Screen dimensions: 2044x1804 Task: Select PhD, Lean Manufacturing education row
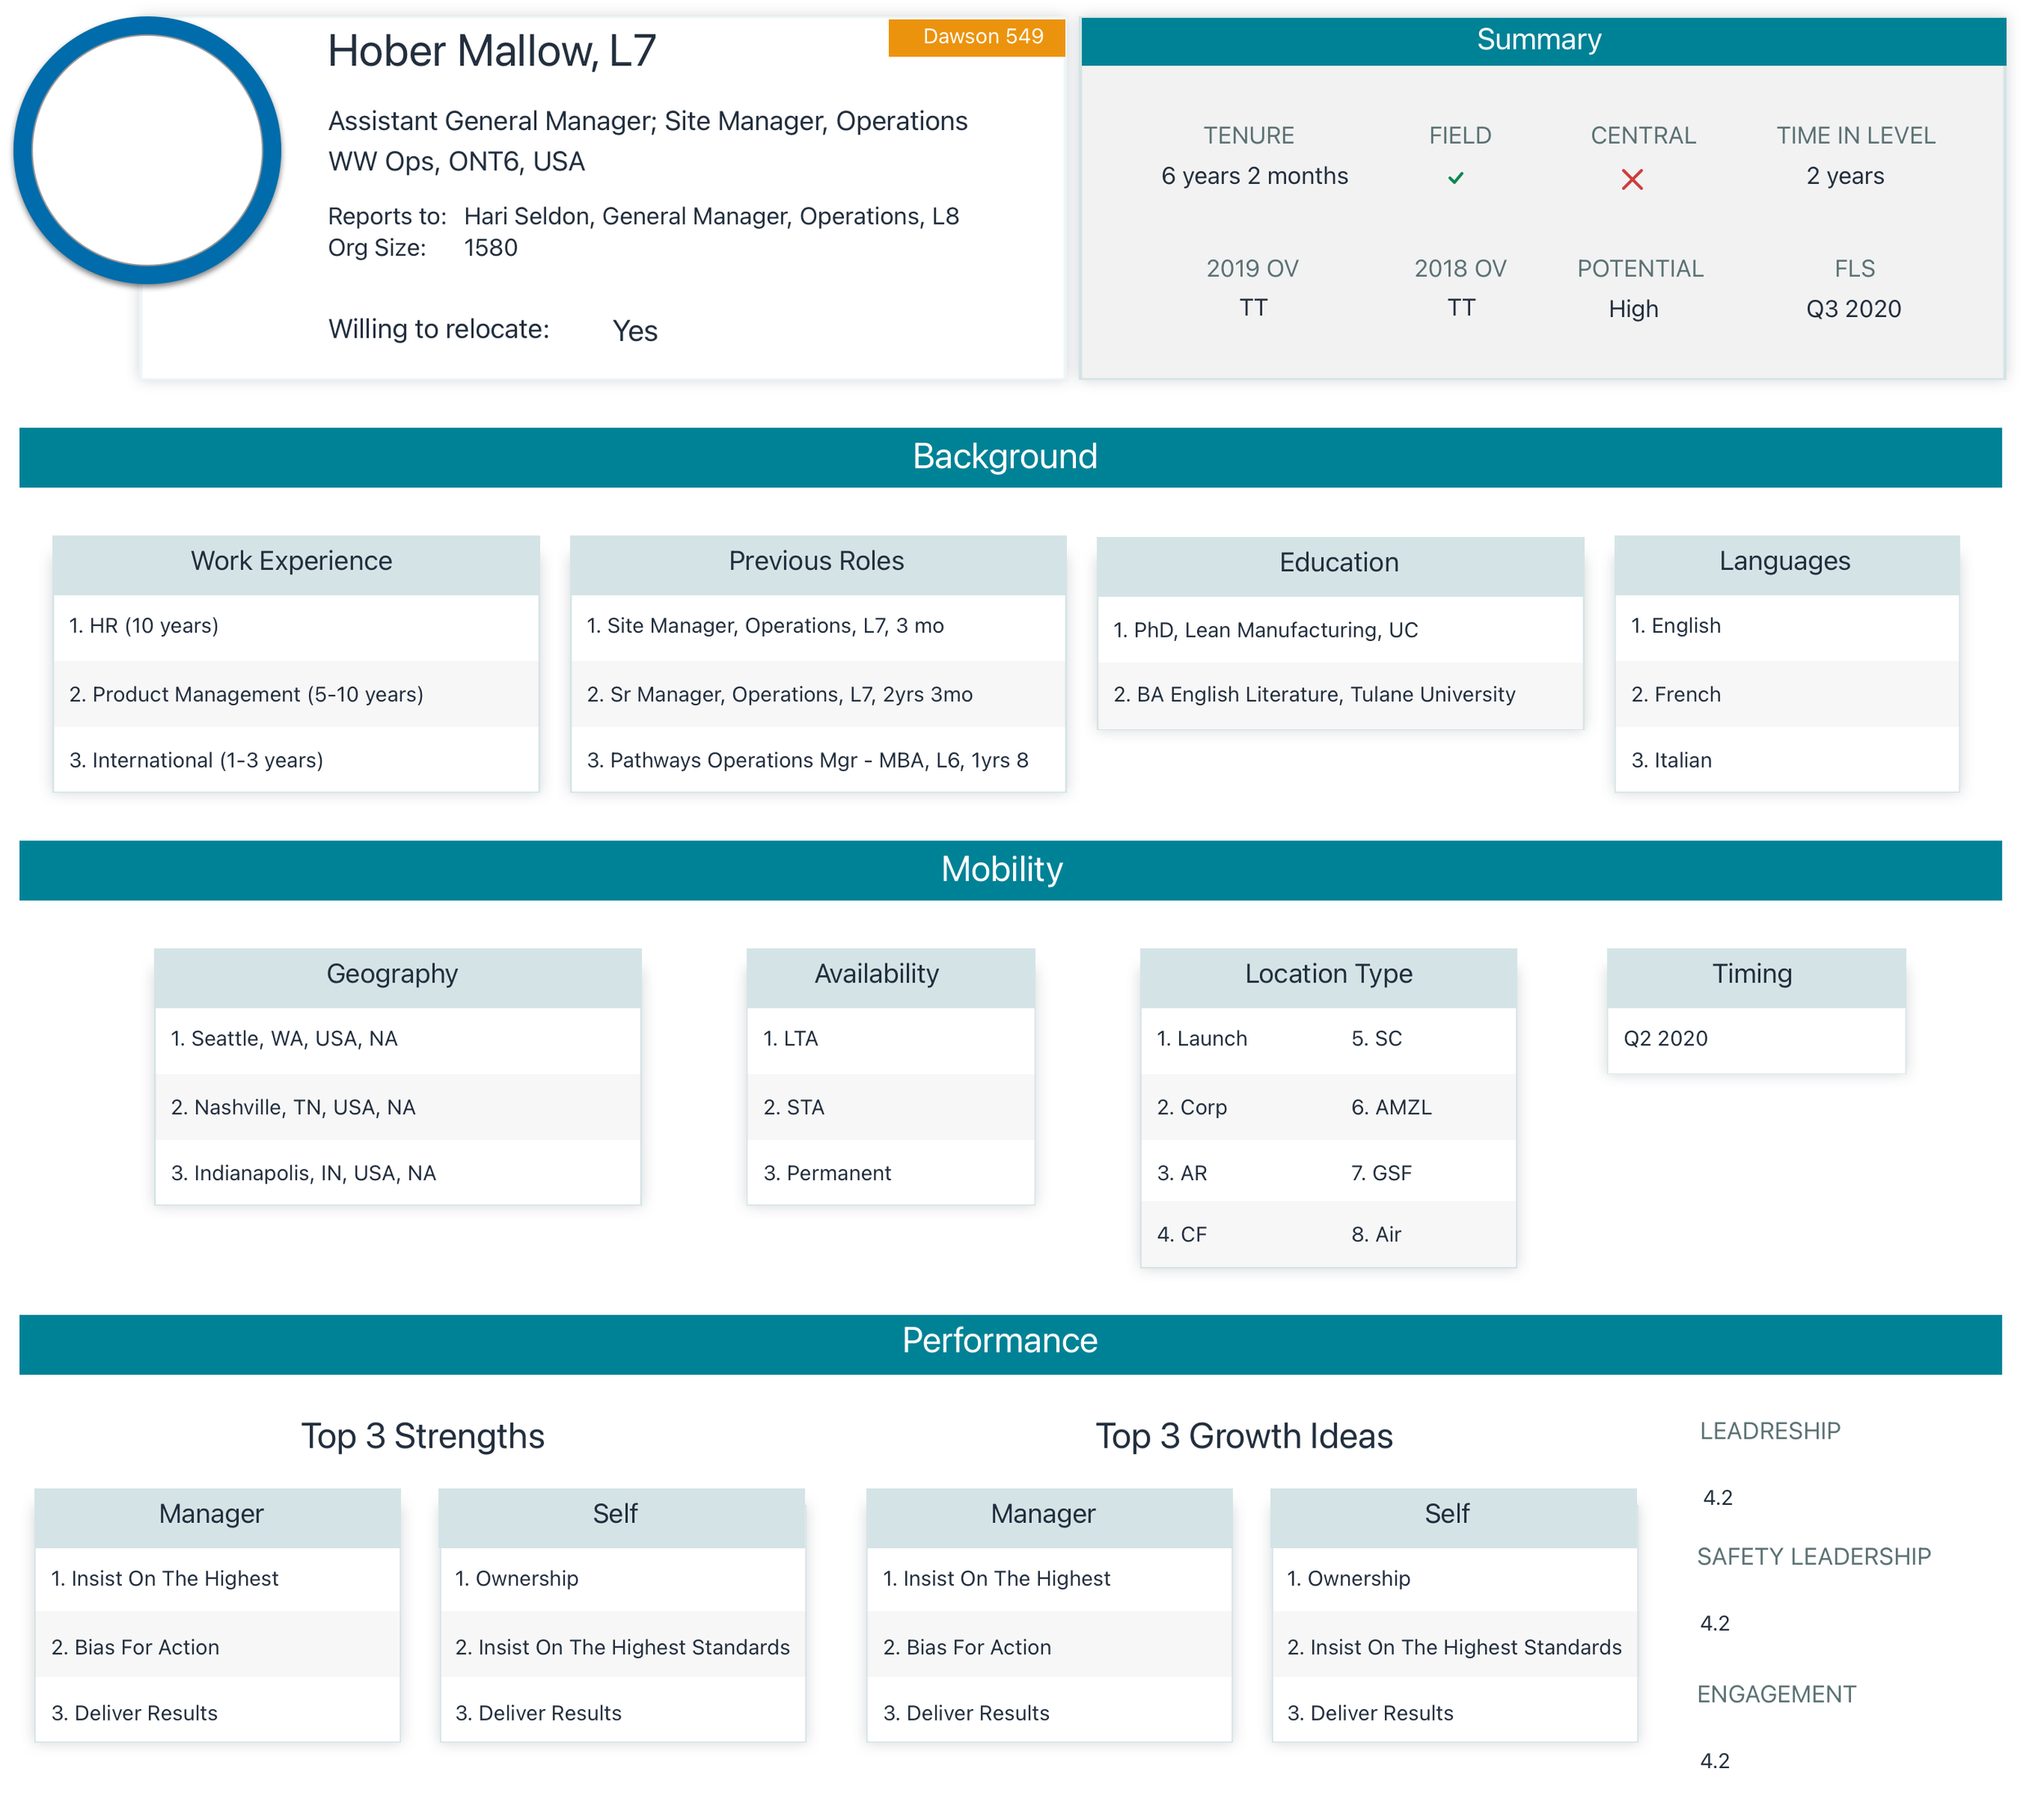pyautogui.click(x=1266, y=630)
